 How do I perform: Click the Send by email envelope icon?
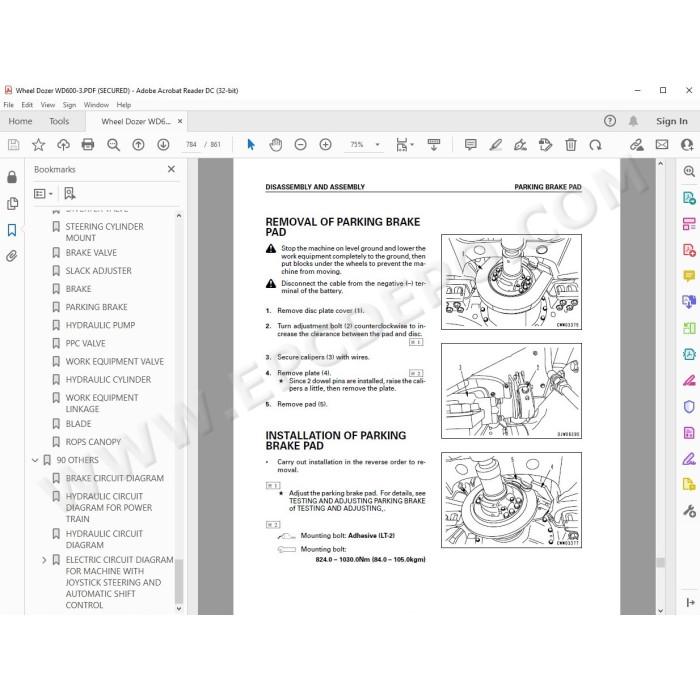662,145
